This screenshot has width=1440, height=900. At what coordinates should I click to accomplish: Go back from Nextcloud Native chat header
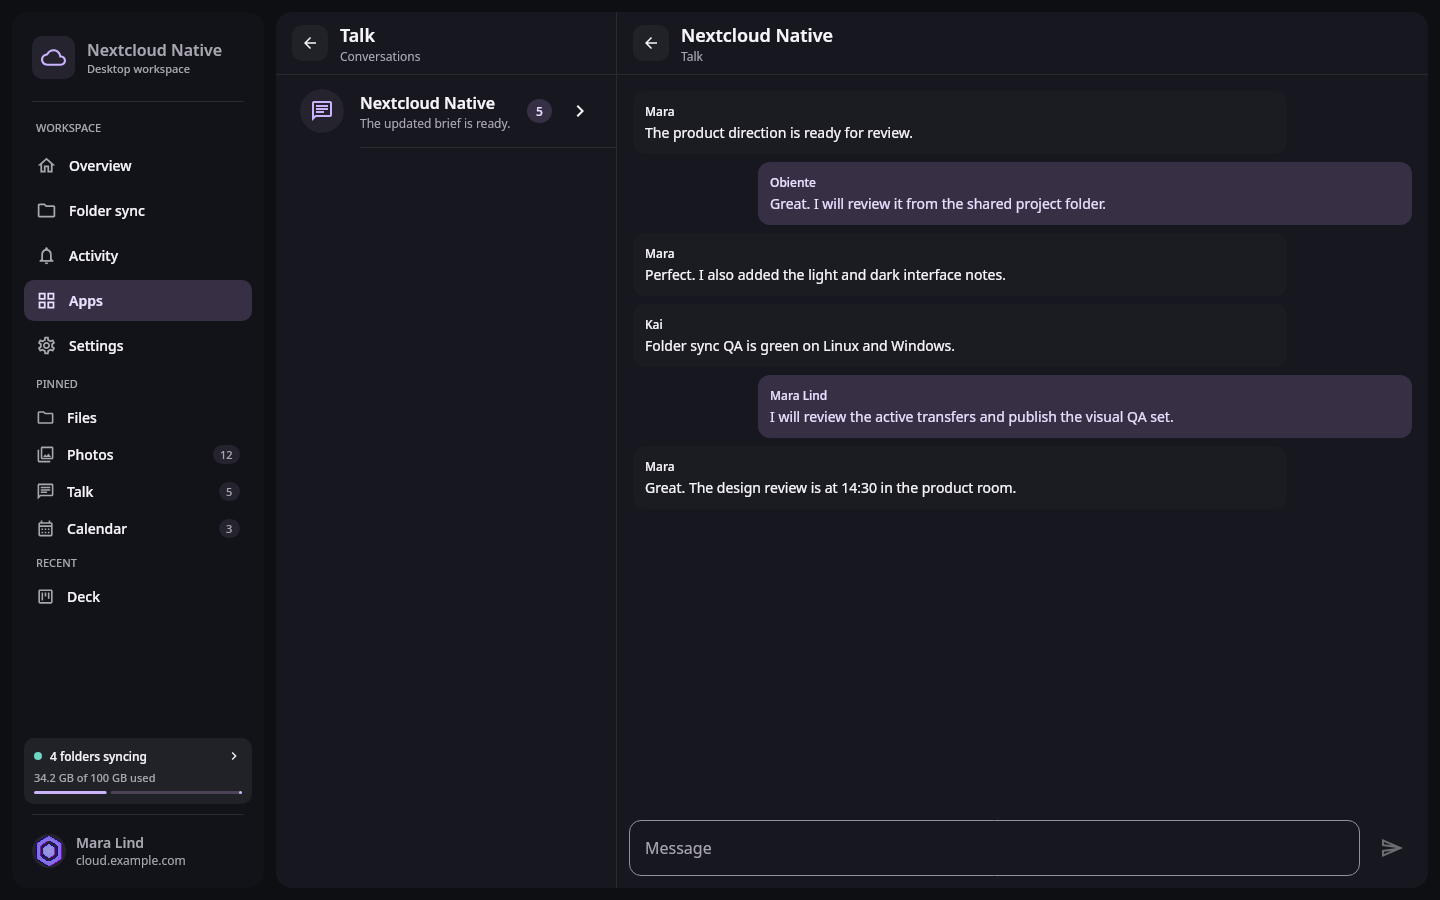coord(651,43)
